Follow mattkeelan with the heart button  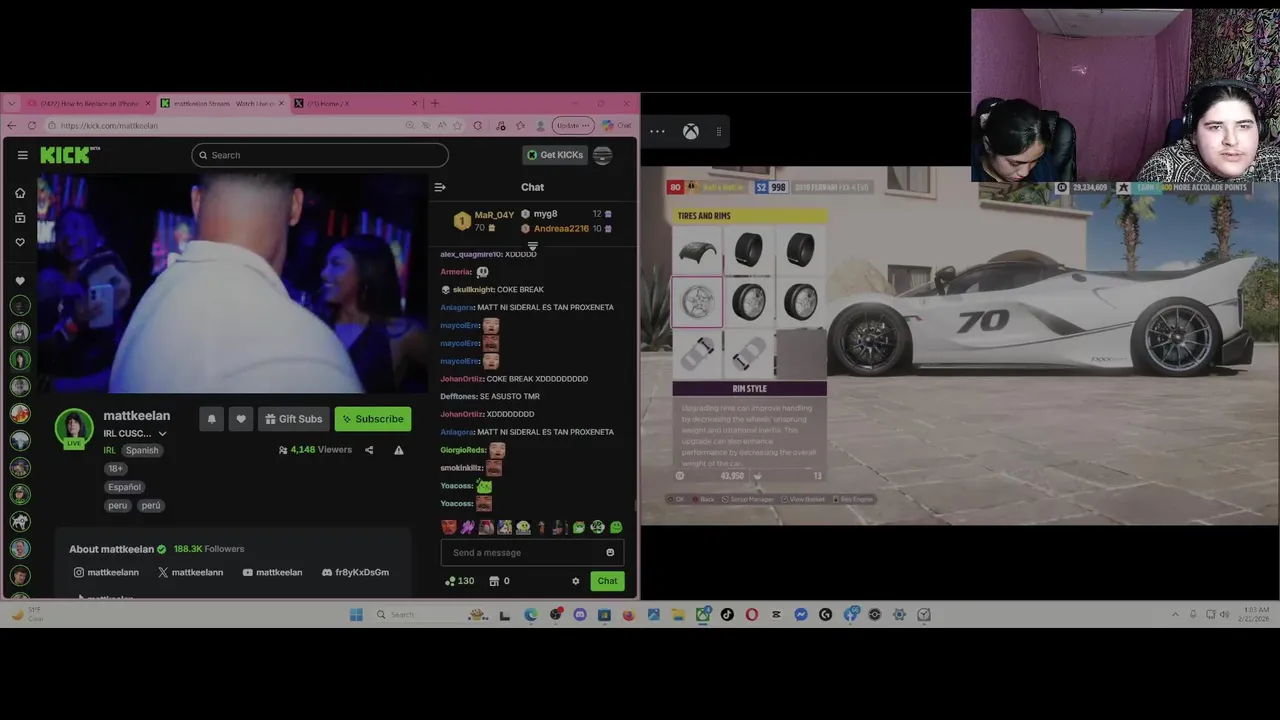pyautogui.click(x=240, y=419)
